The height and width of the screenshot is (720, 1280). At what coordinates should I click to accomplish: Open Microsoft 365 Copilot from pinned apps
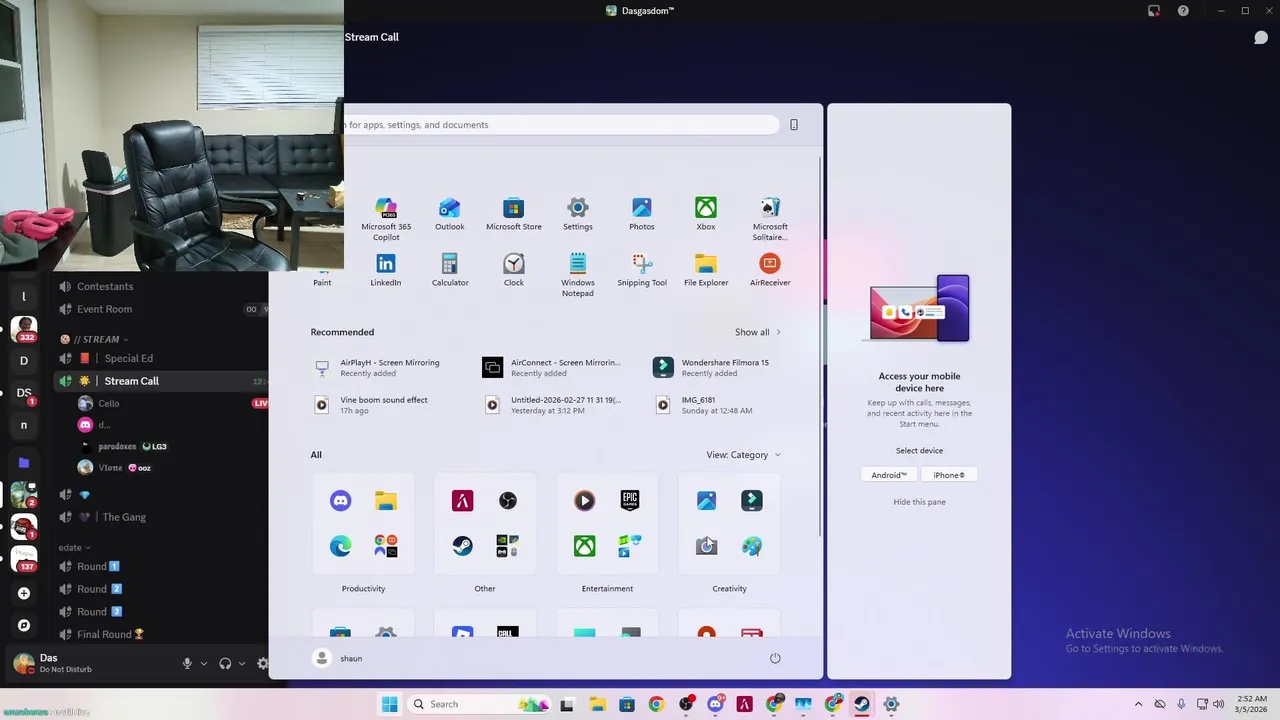[x=386, y=218]
